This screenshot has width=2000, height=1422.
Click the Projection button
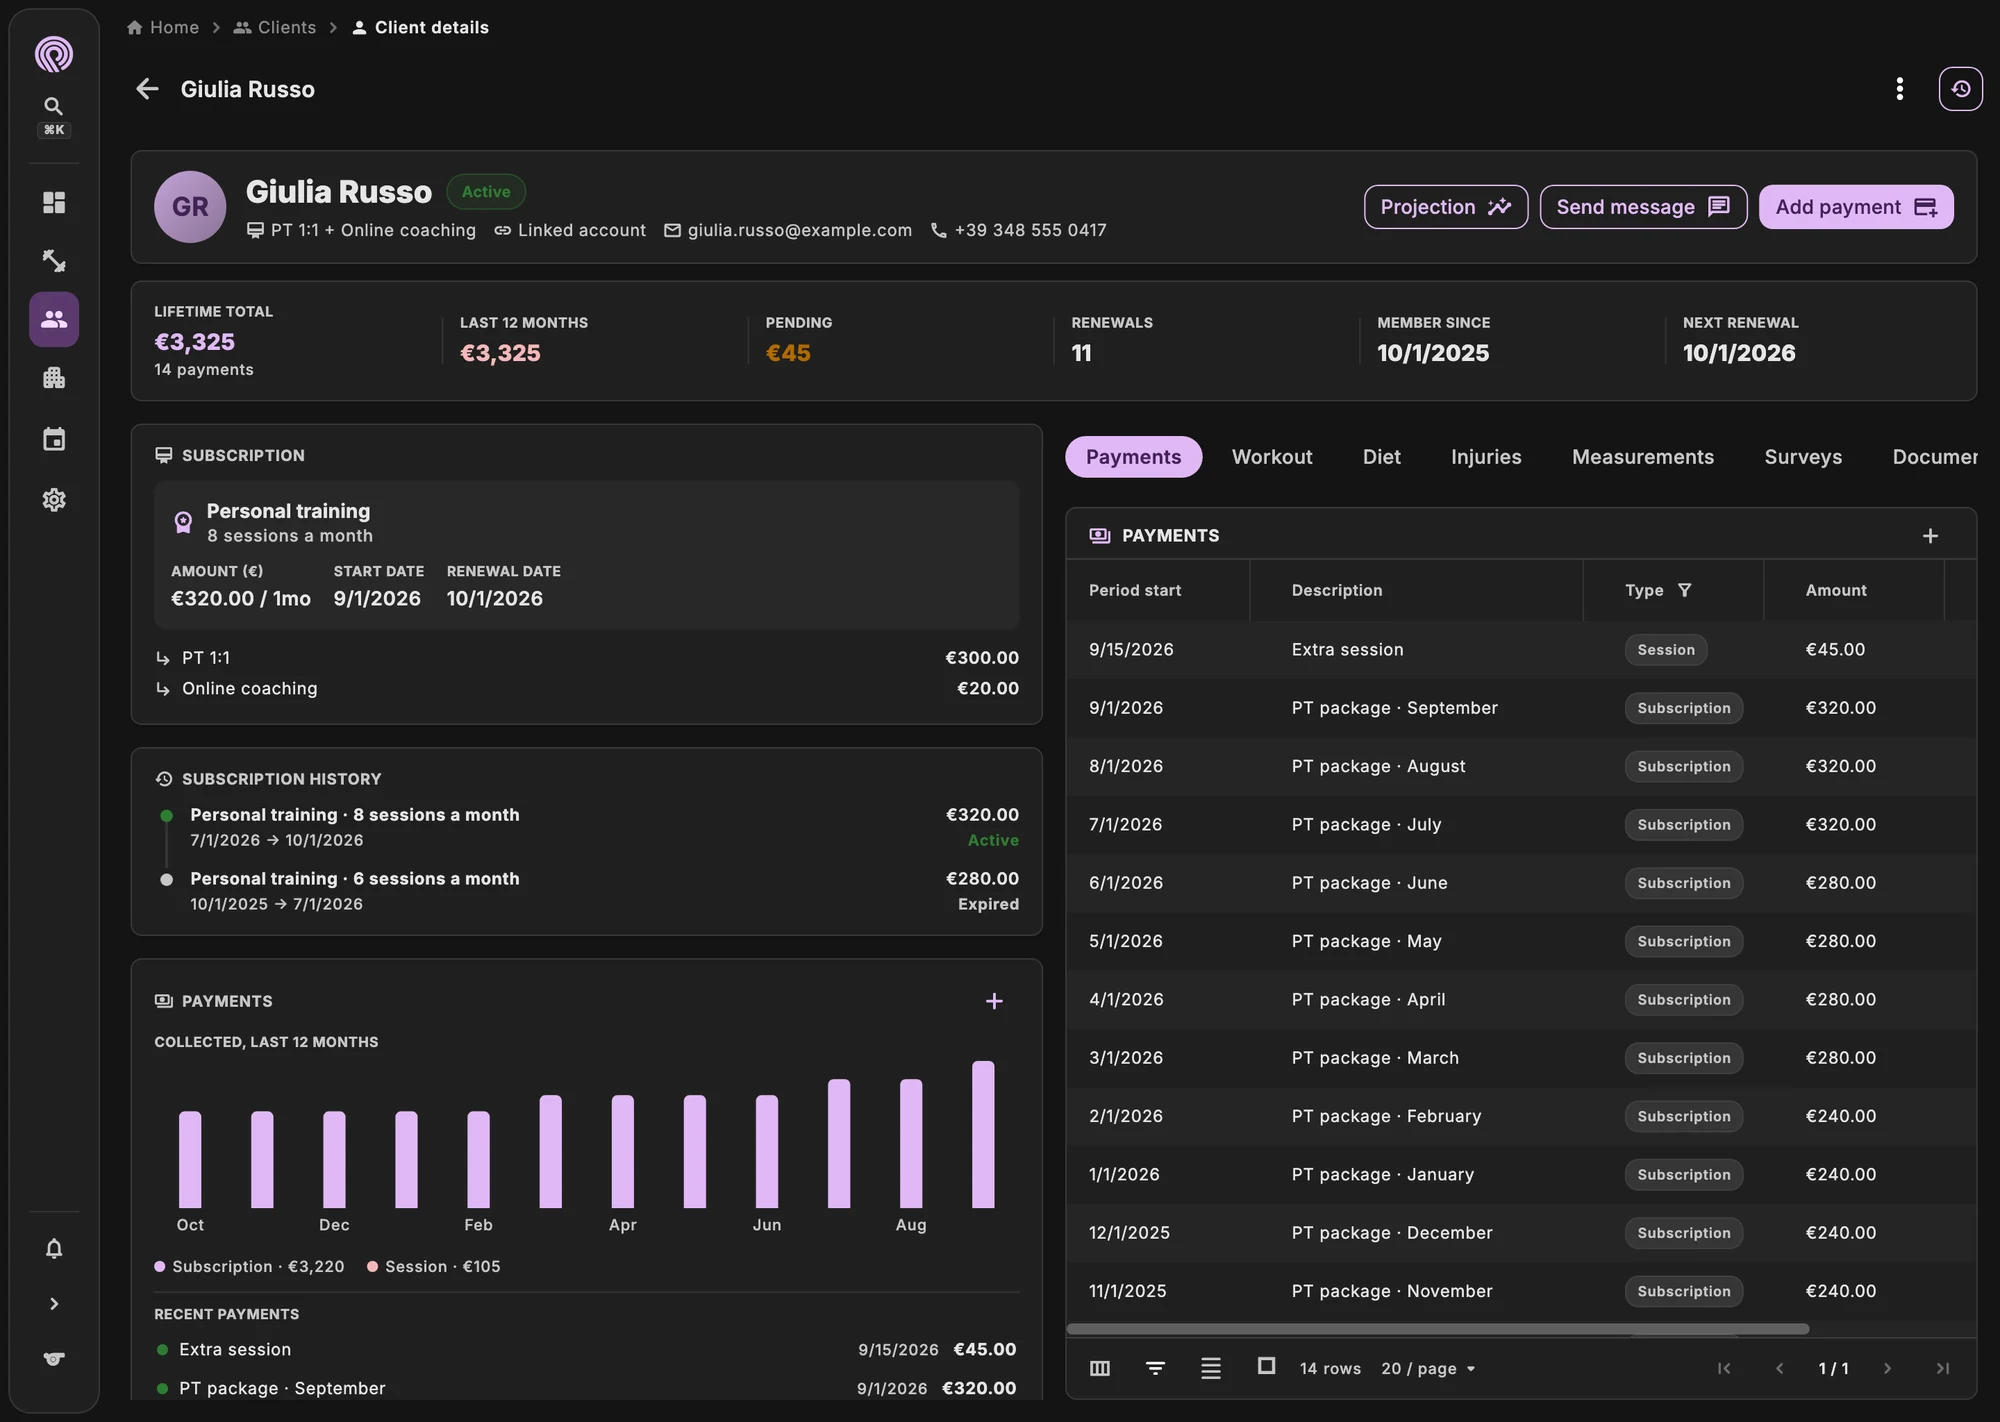[x=1446, y=207]
